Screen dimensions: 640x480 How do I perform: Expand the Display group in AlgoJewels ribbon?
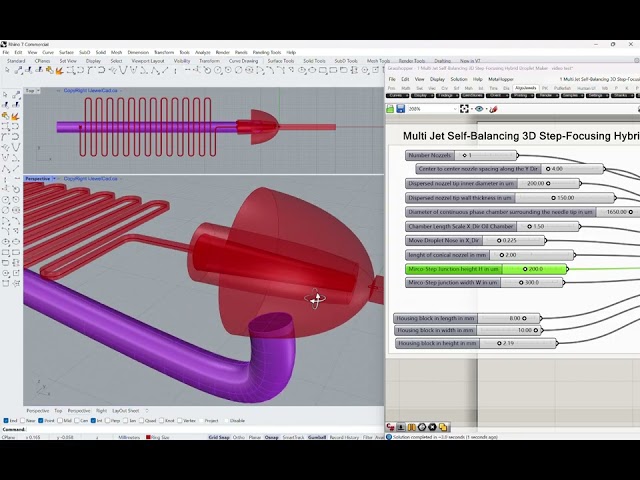point(422,96)
